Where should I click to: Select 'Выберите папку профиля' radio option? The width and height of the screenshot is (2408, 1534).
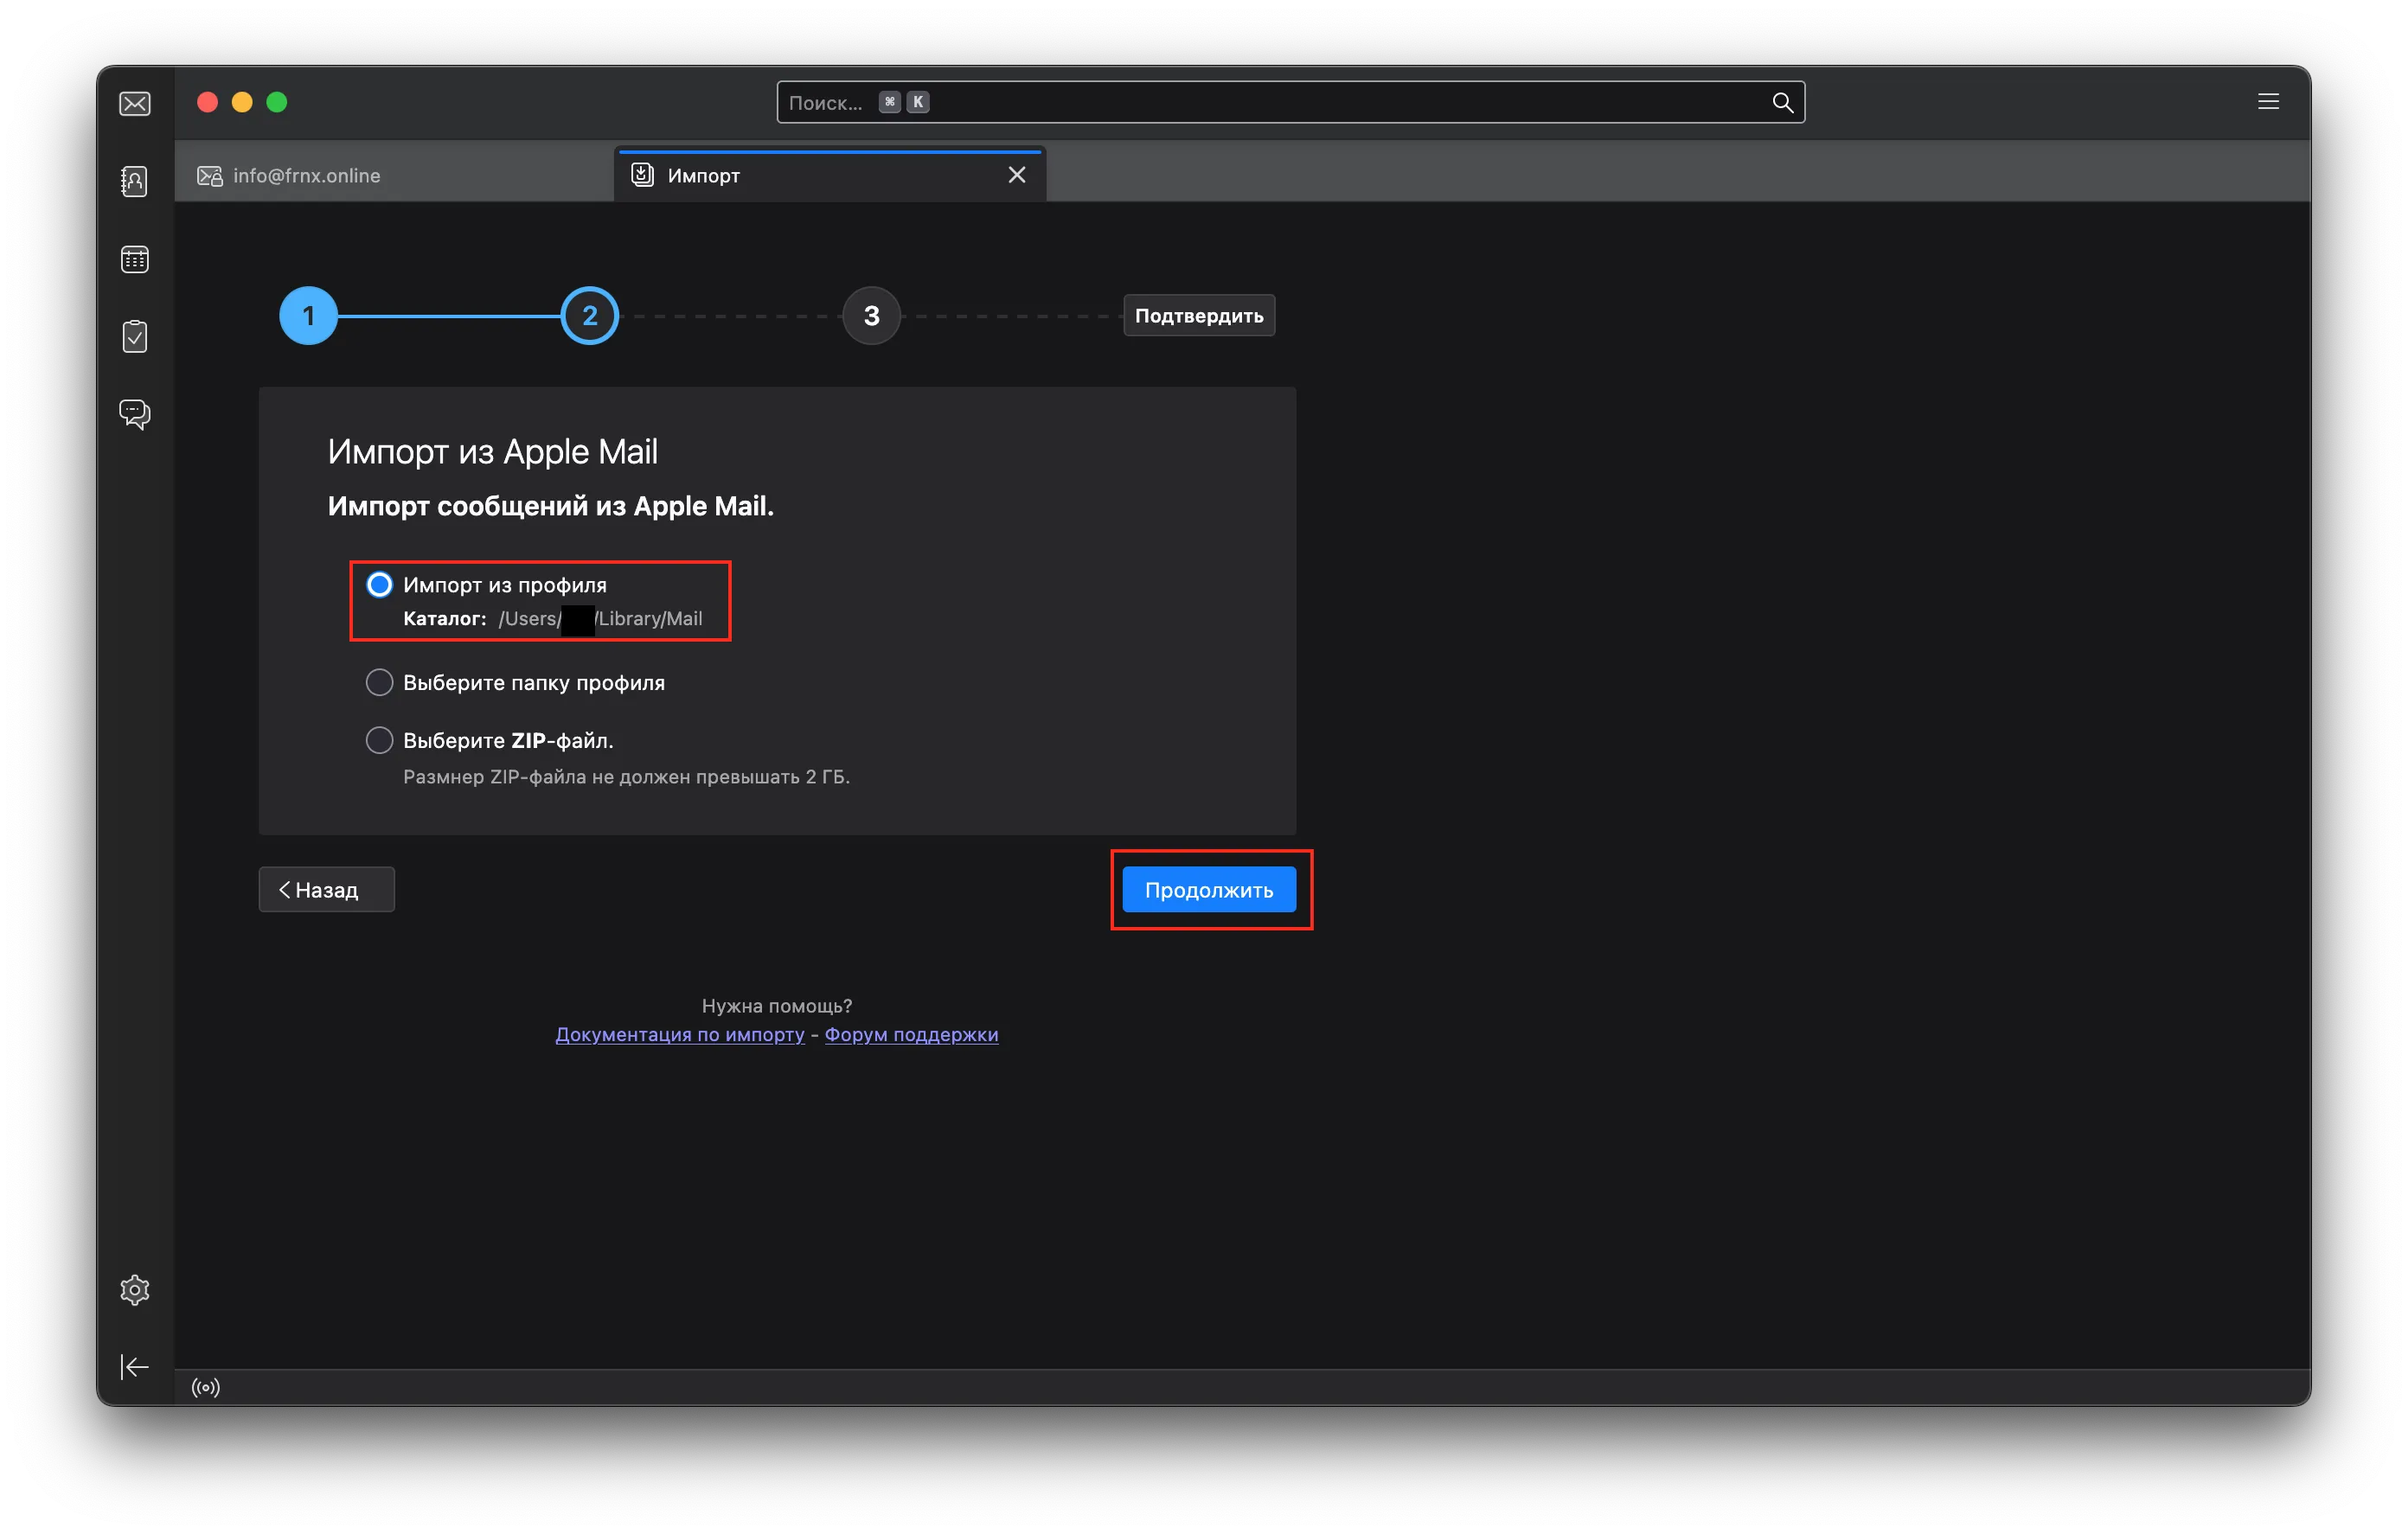click(x=379, y=683)
